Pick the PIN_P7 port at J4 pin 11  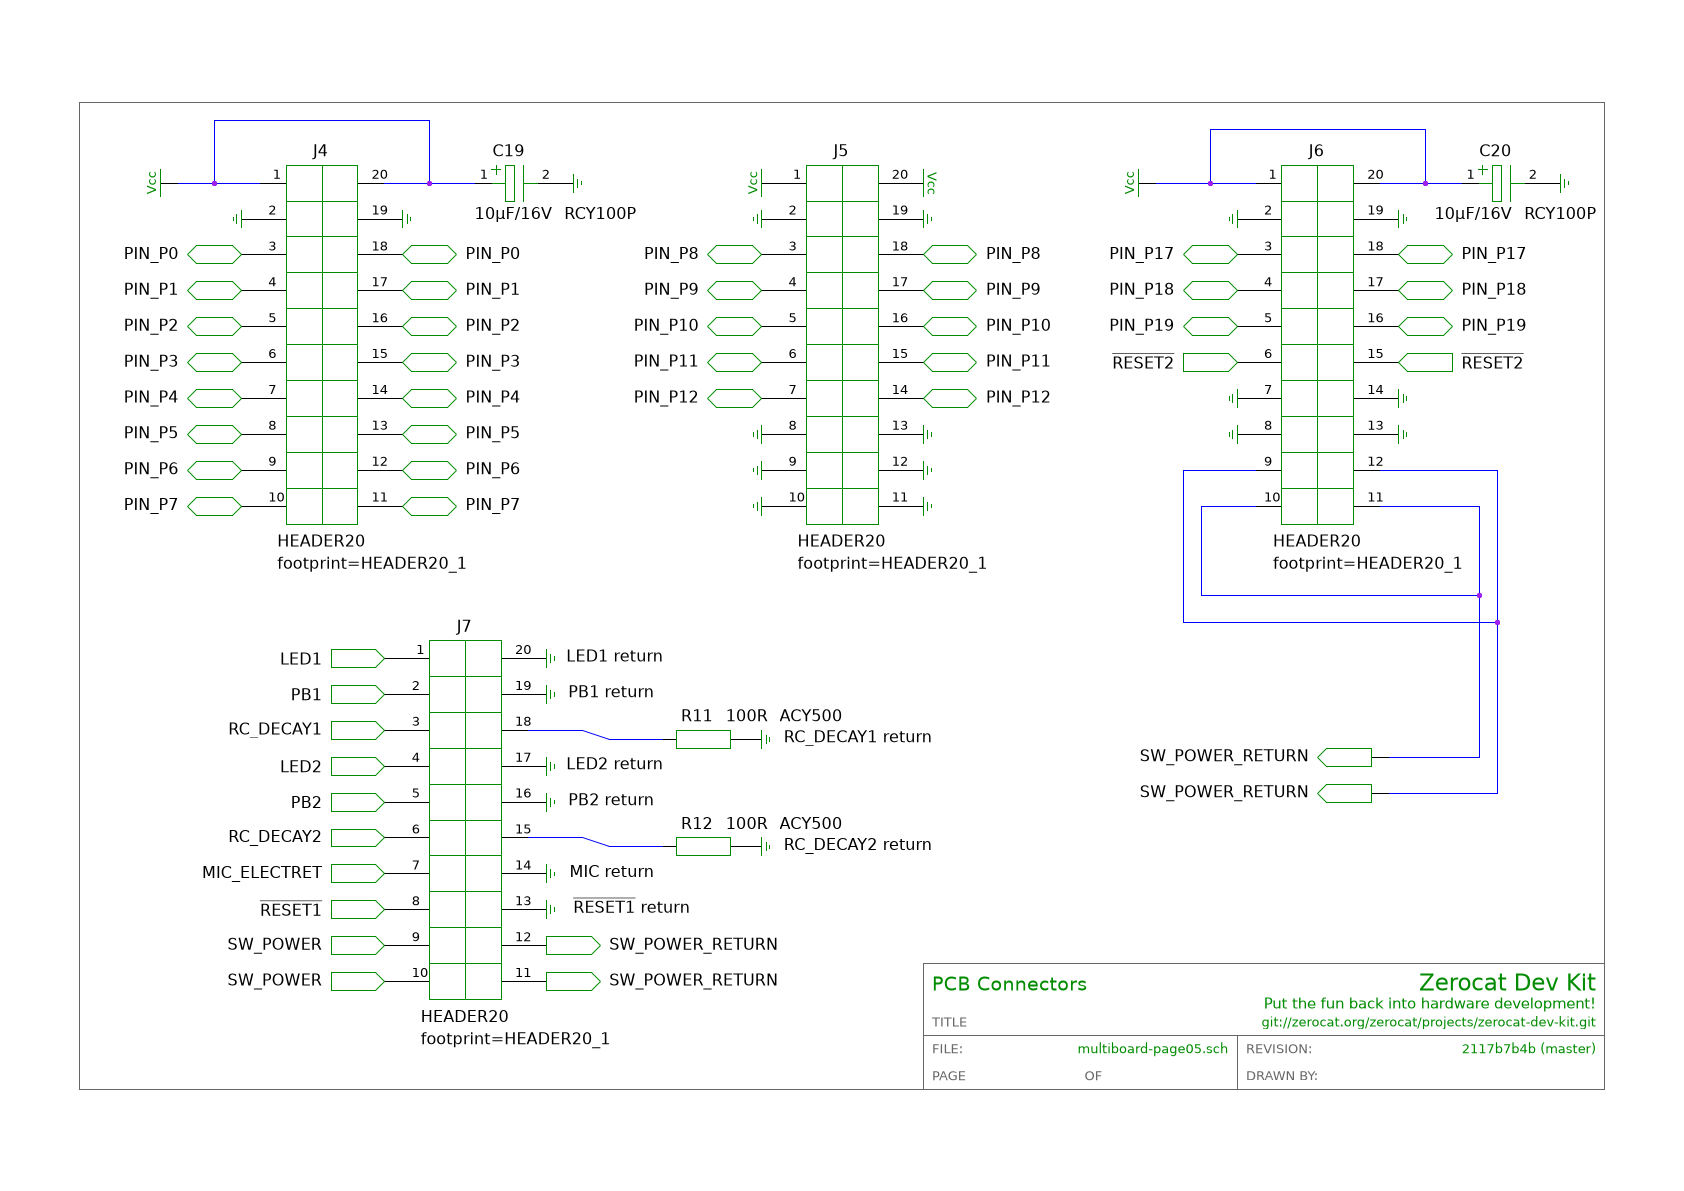point(430,506)
